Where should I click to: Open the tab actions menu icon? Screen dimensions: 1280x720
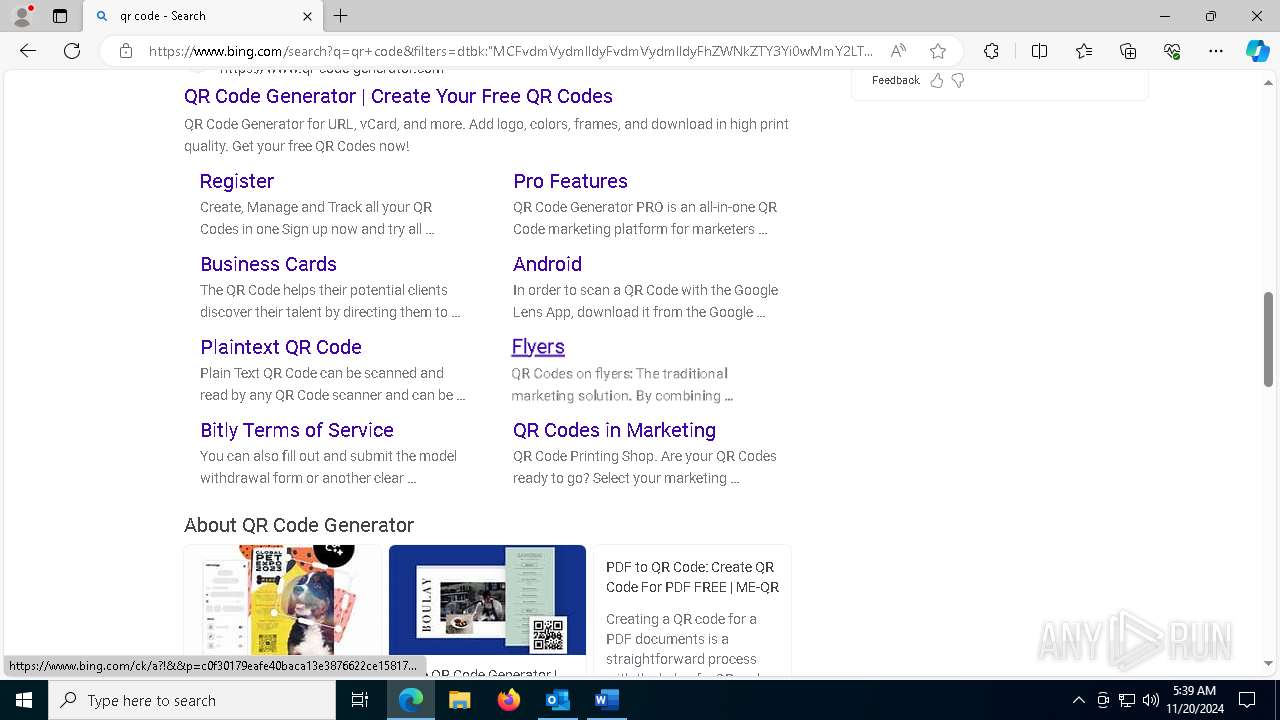pyautogui.click(x=60, y=16)
